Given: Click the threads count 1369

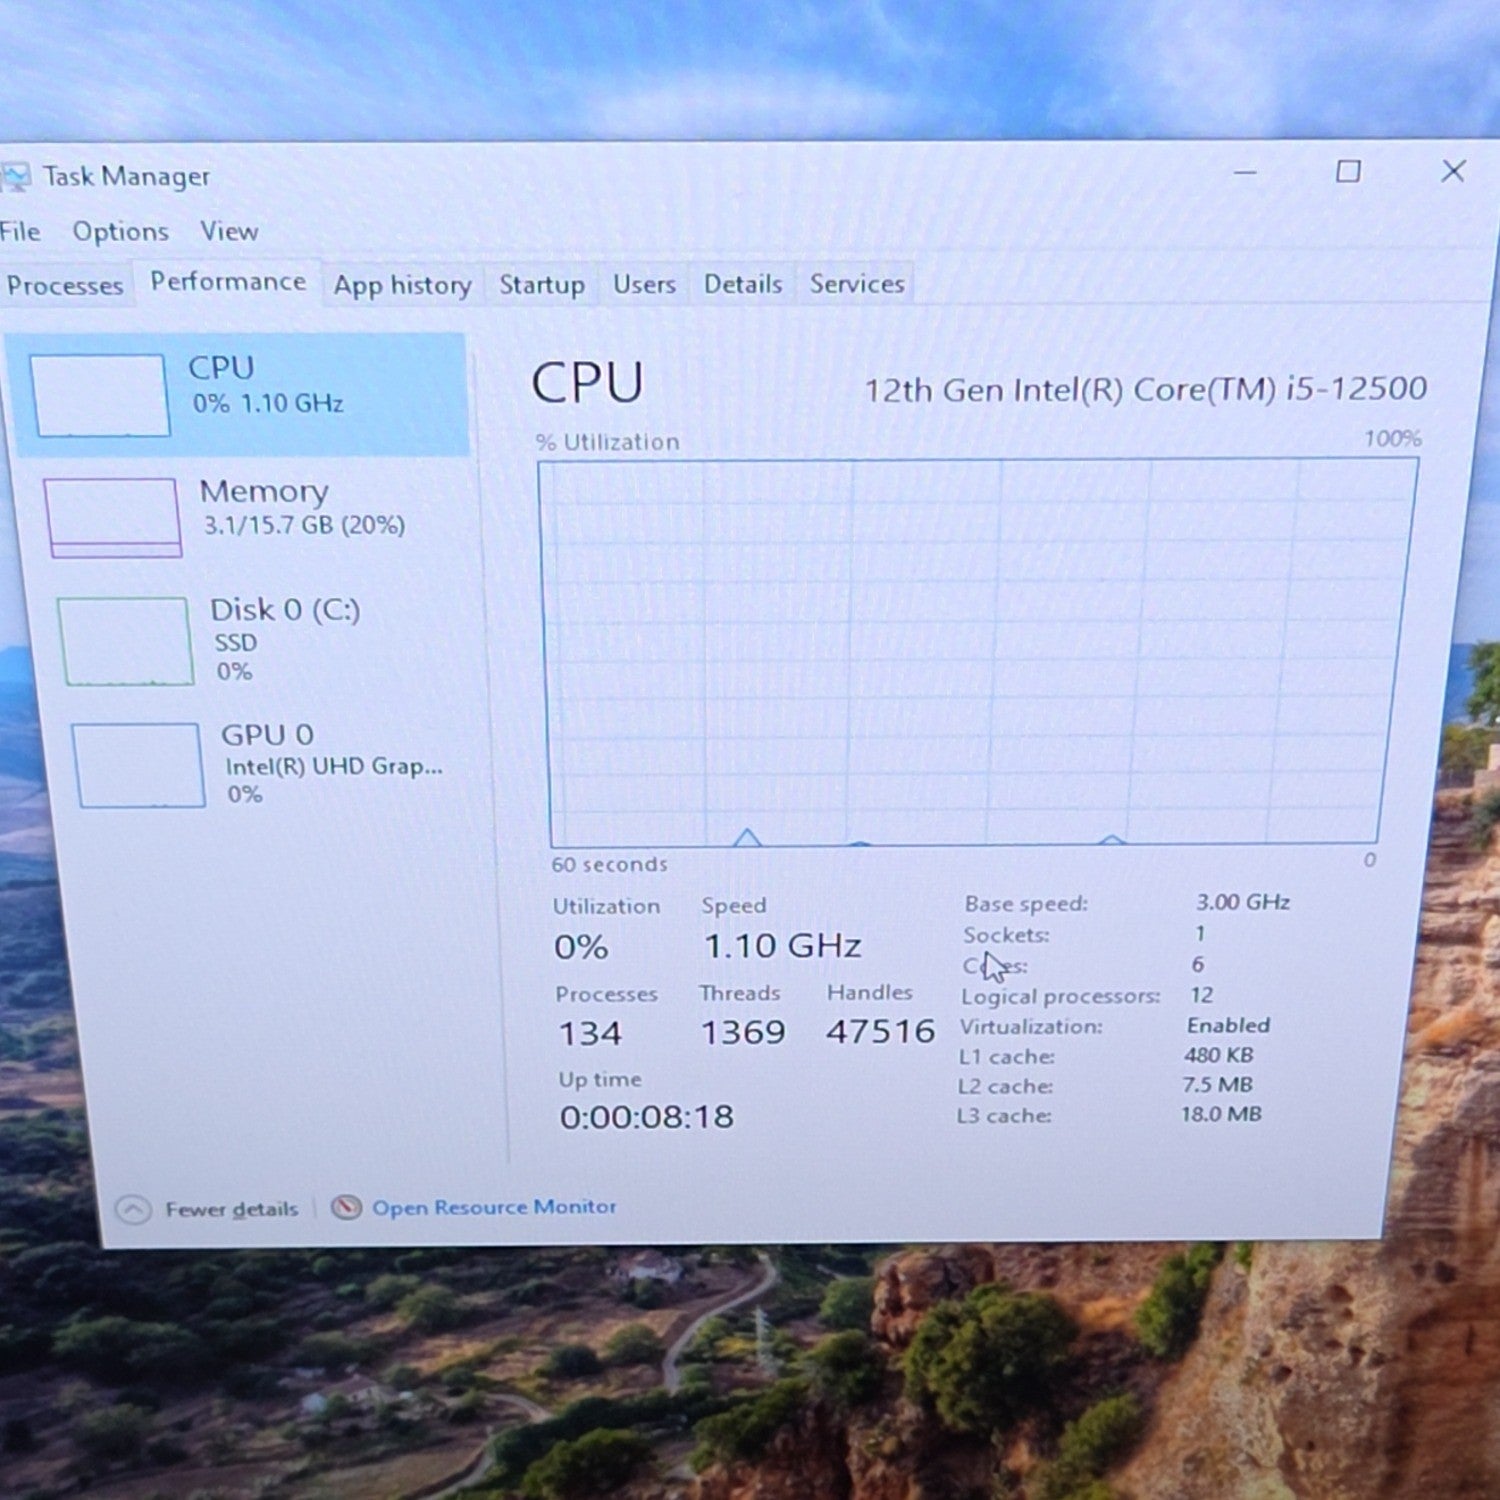Looking at the screenshot, I should pyautogui.click(x=743, y=1032).
